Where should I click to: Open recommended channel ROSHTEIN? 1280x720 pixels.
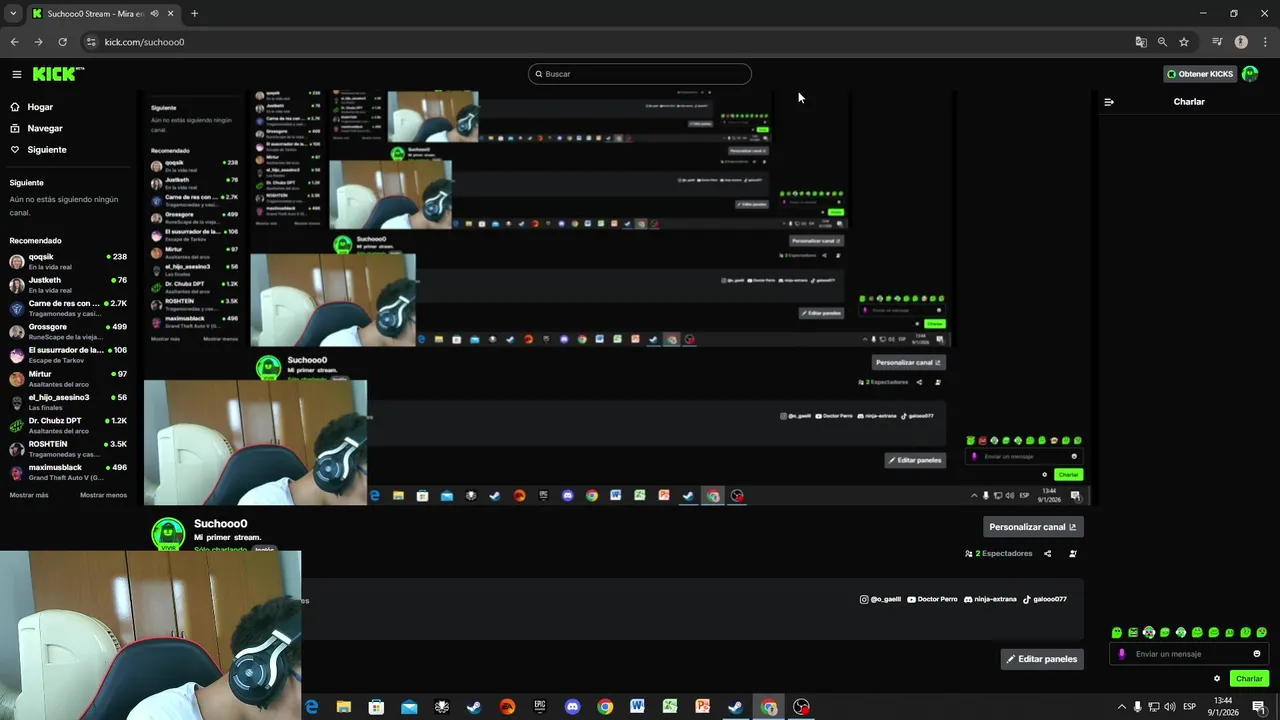(68, 449)
